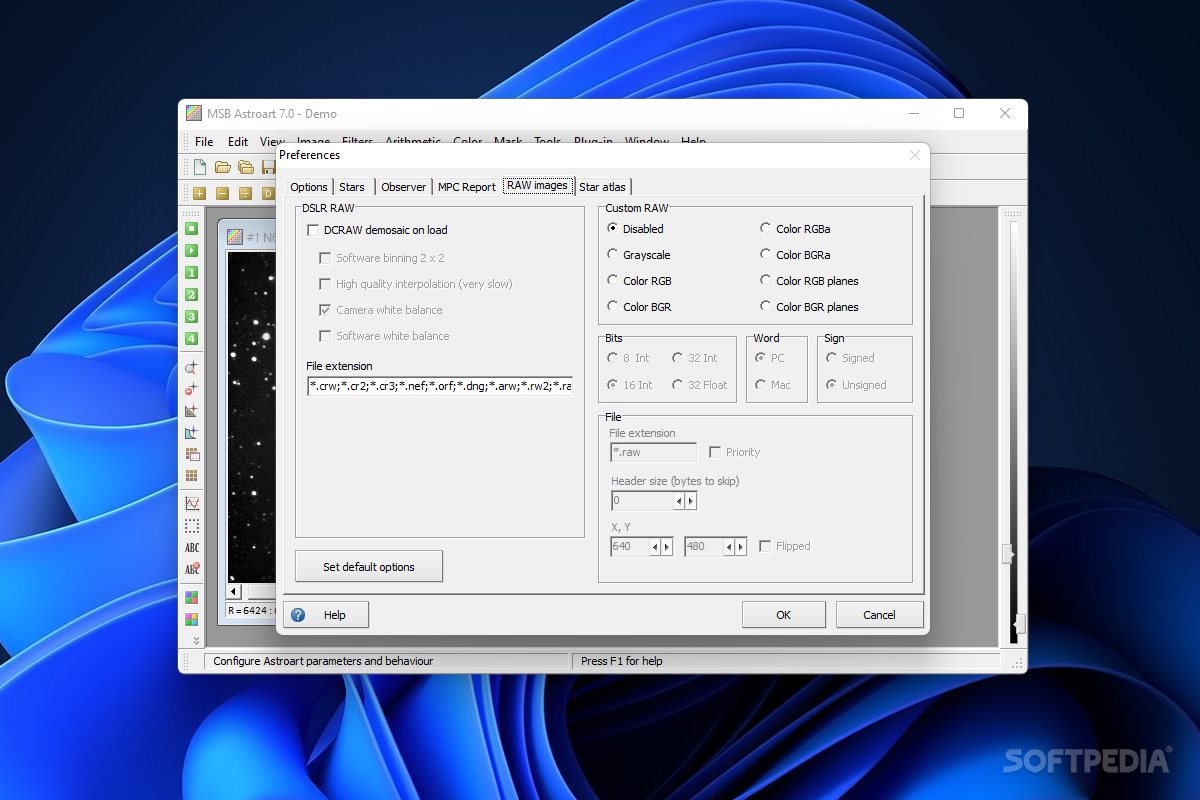1200x800 pixels.
Task: Click the profile graph curve icon
Action: tap(191, 504)
